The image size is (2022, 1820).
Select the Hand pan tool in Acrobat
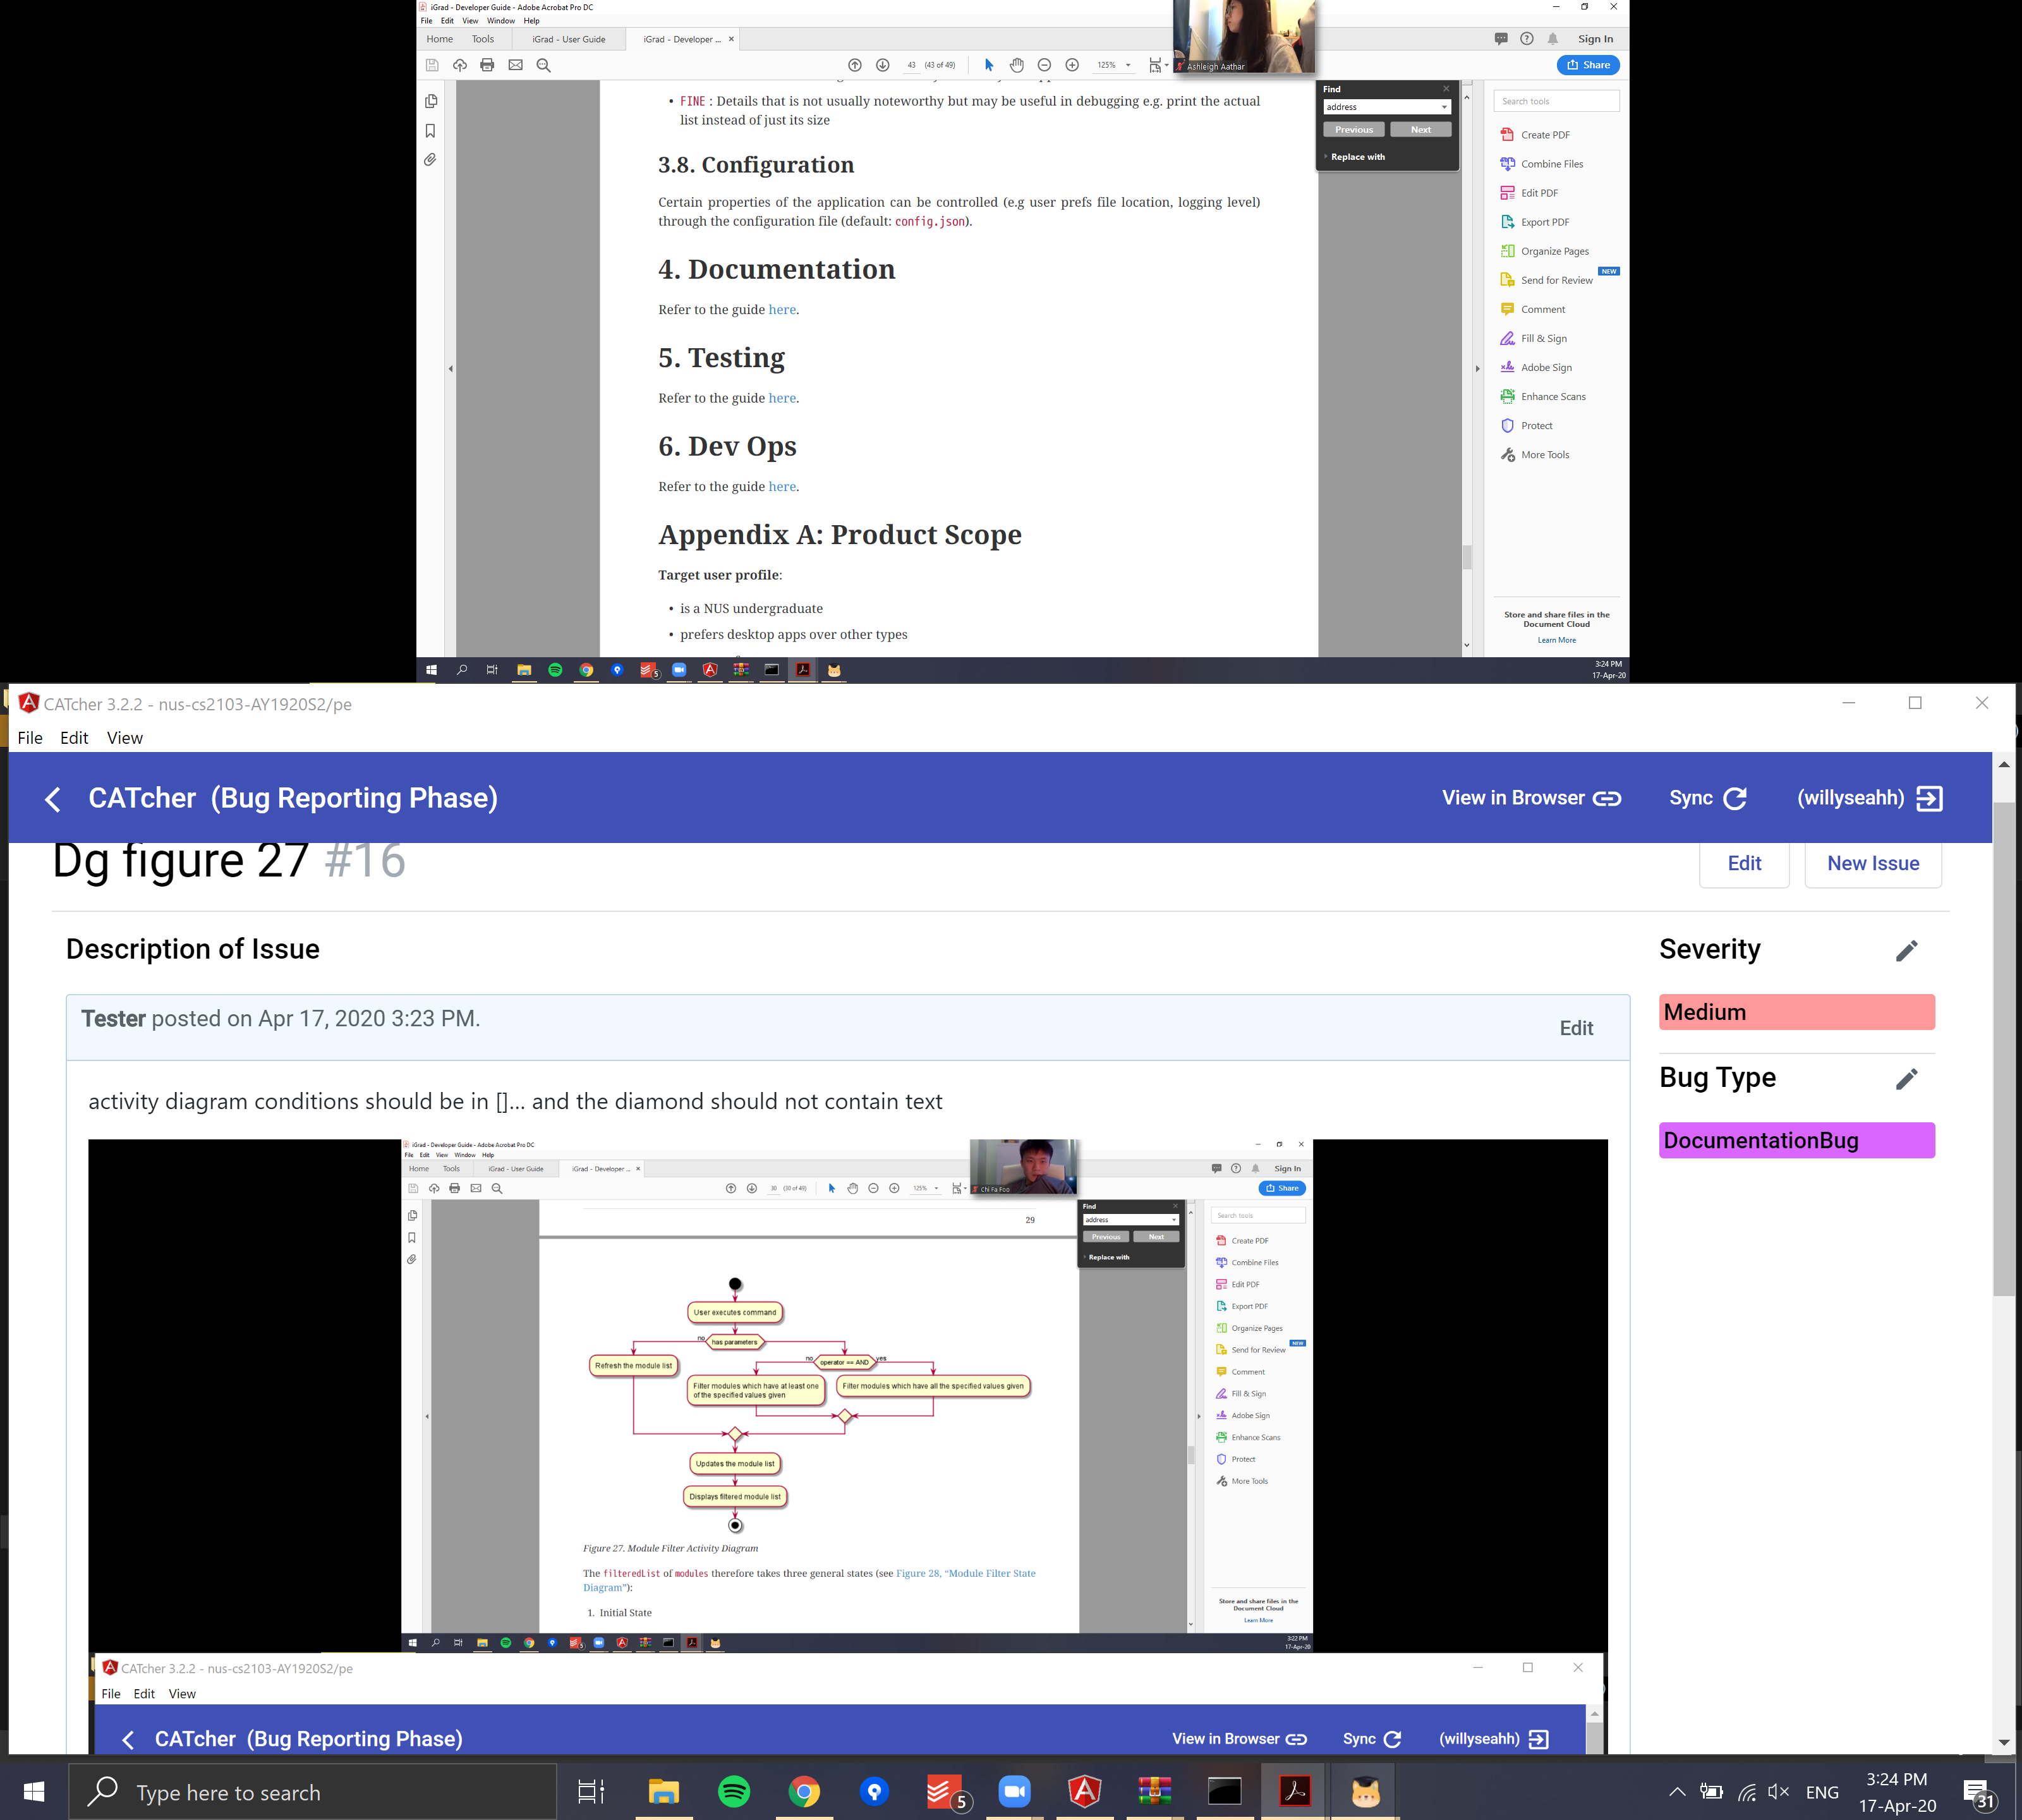click(1016, 65)
